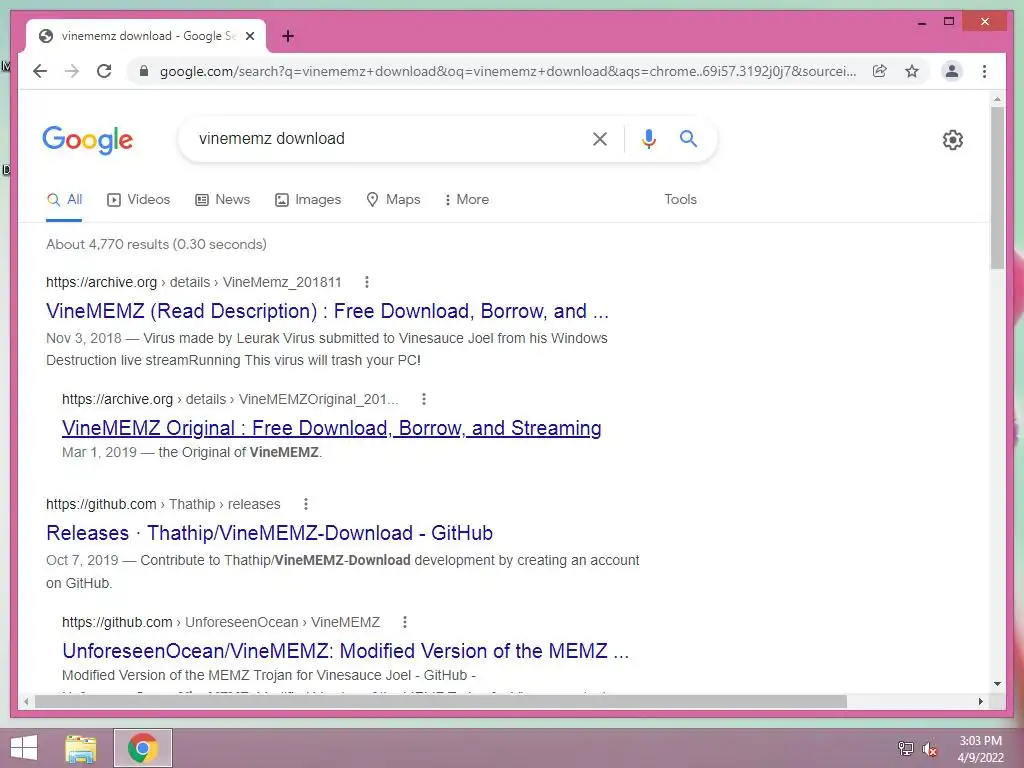1024x768 pixels.
Task: Focus the Chrome address bar URL
Action: tap(507, 71)
